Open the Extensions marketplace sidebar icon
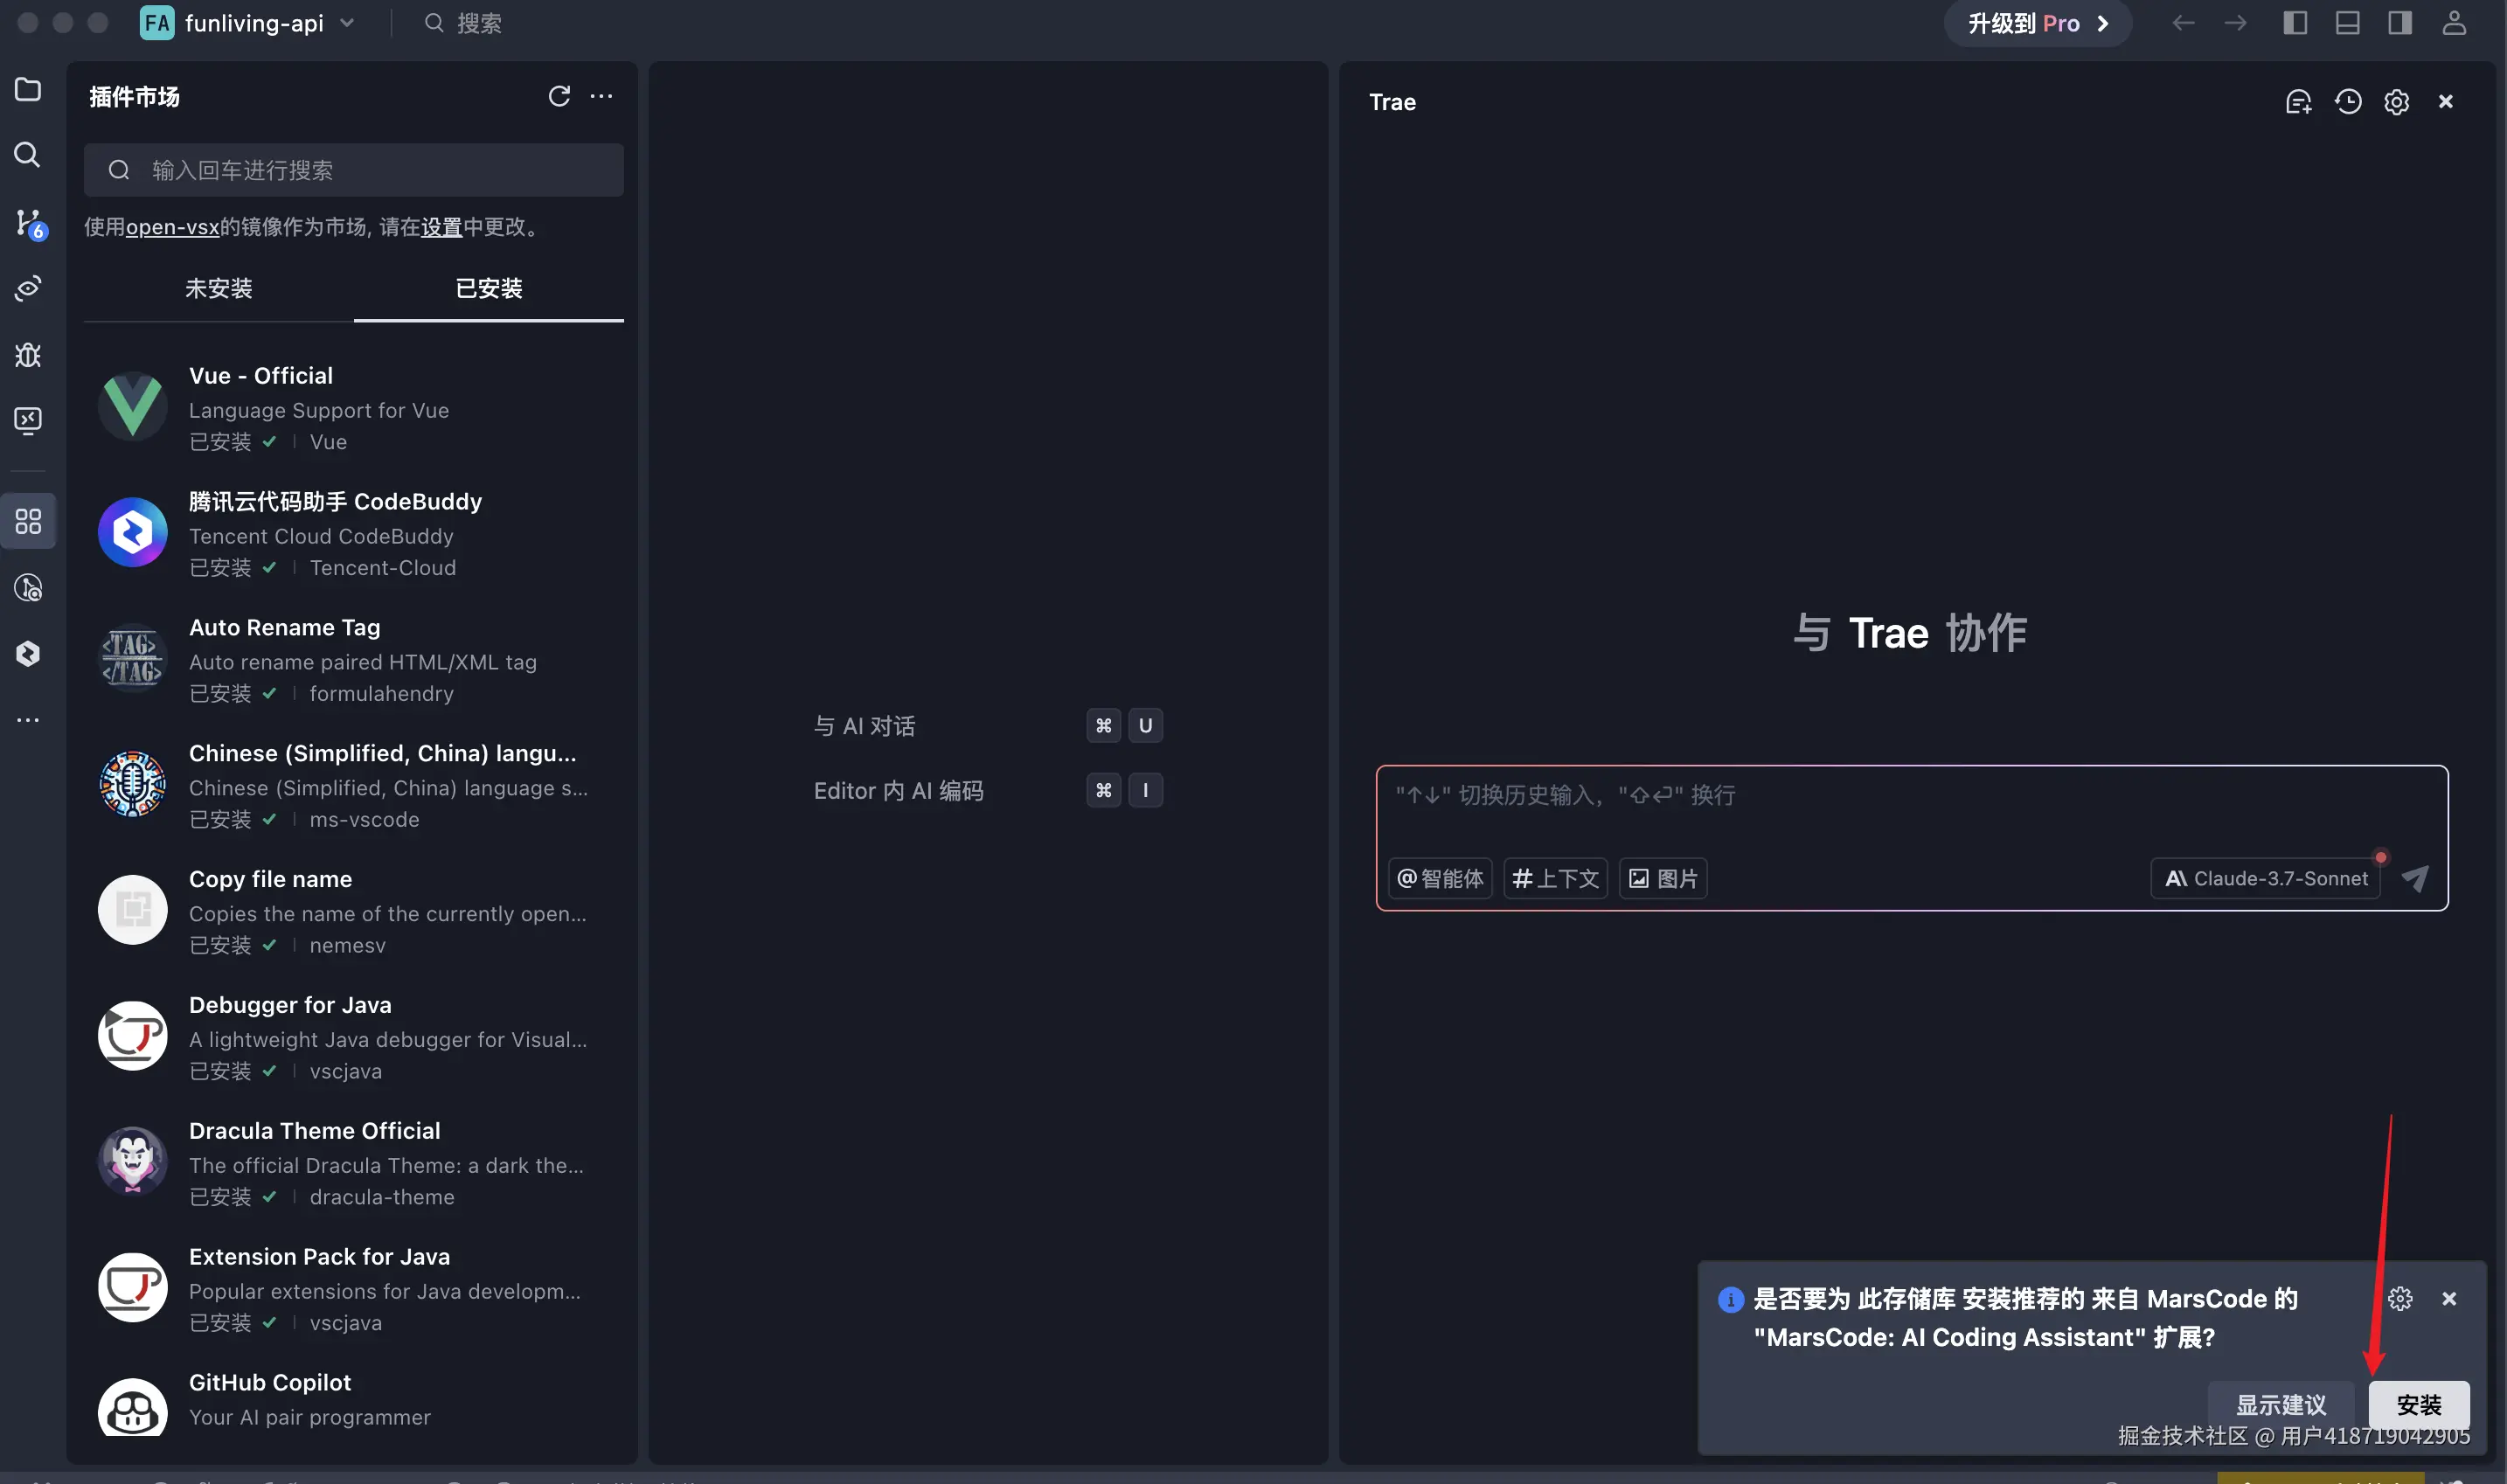Image resolution: width=2507 pixels, height=1484 pixels. tap(27, 520)
